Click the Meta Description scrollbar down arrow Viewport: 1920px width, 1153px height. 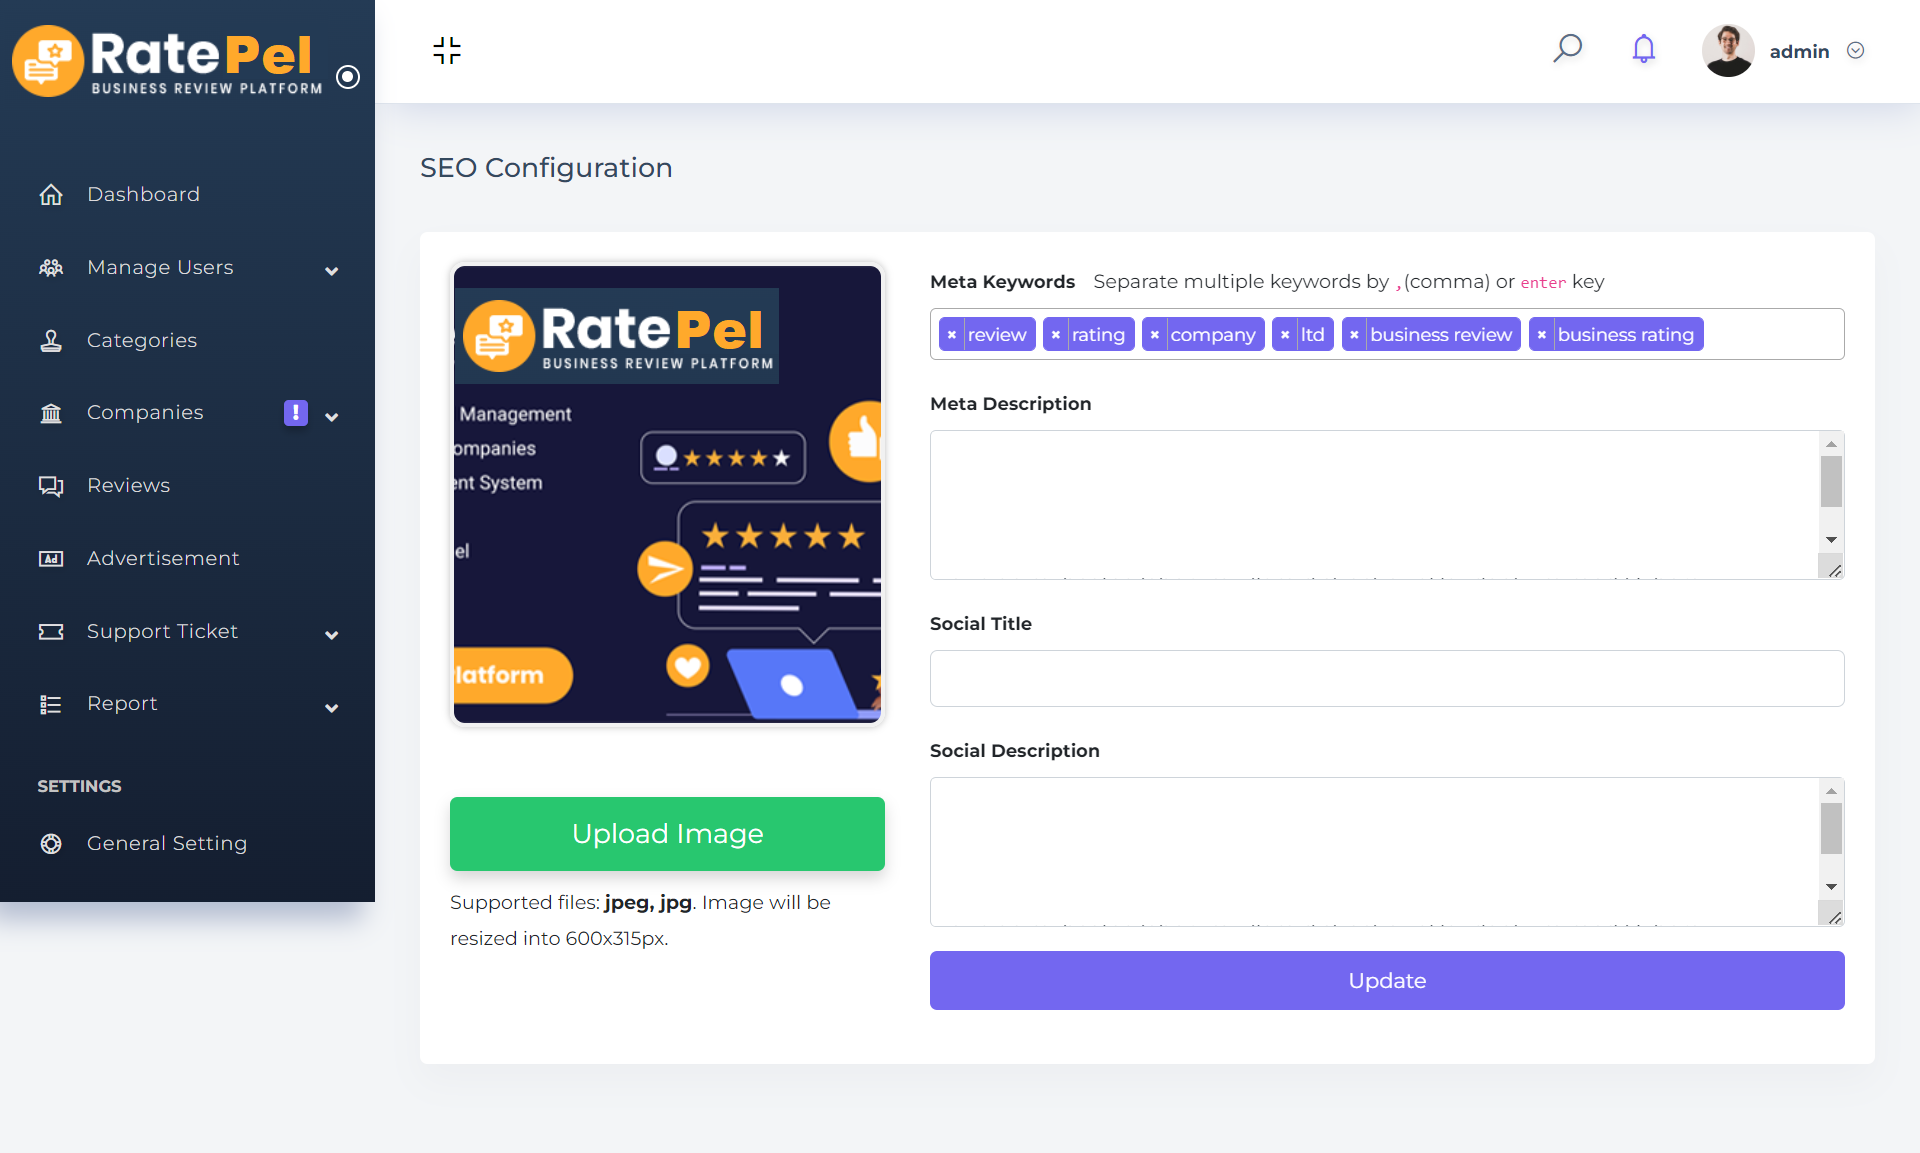pyautogui.click(x=1831, y=540)
